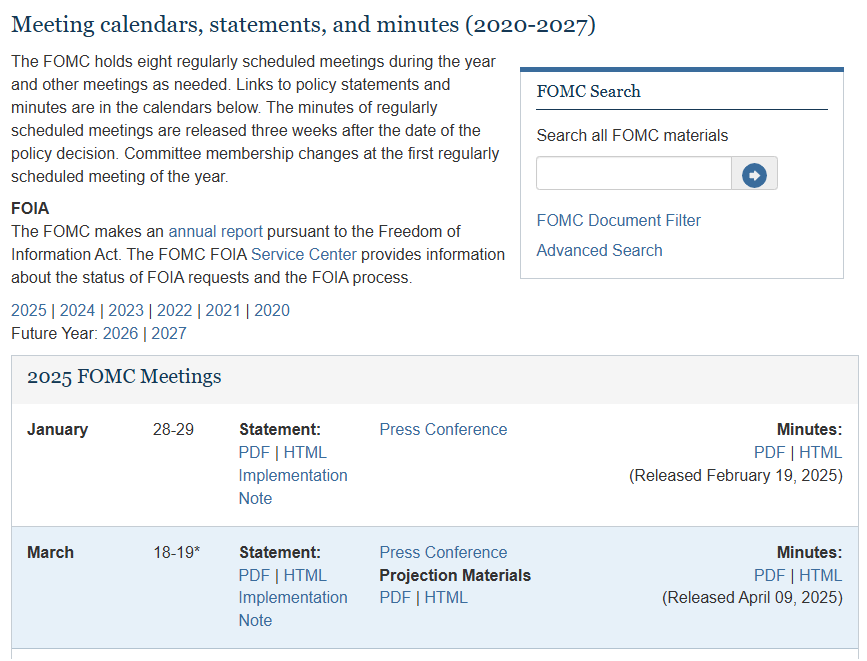The height and width of the screenshot is (661, 867).
Task: Jump to the 2020 year link
Action: click(x=271, y=310)
